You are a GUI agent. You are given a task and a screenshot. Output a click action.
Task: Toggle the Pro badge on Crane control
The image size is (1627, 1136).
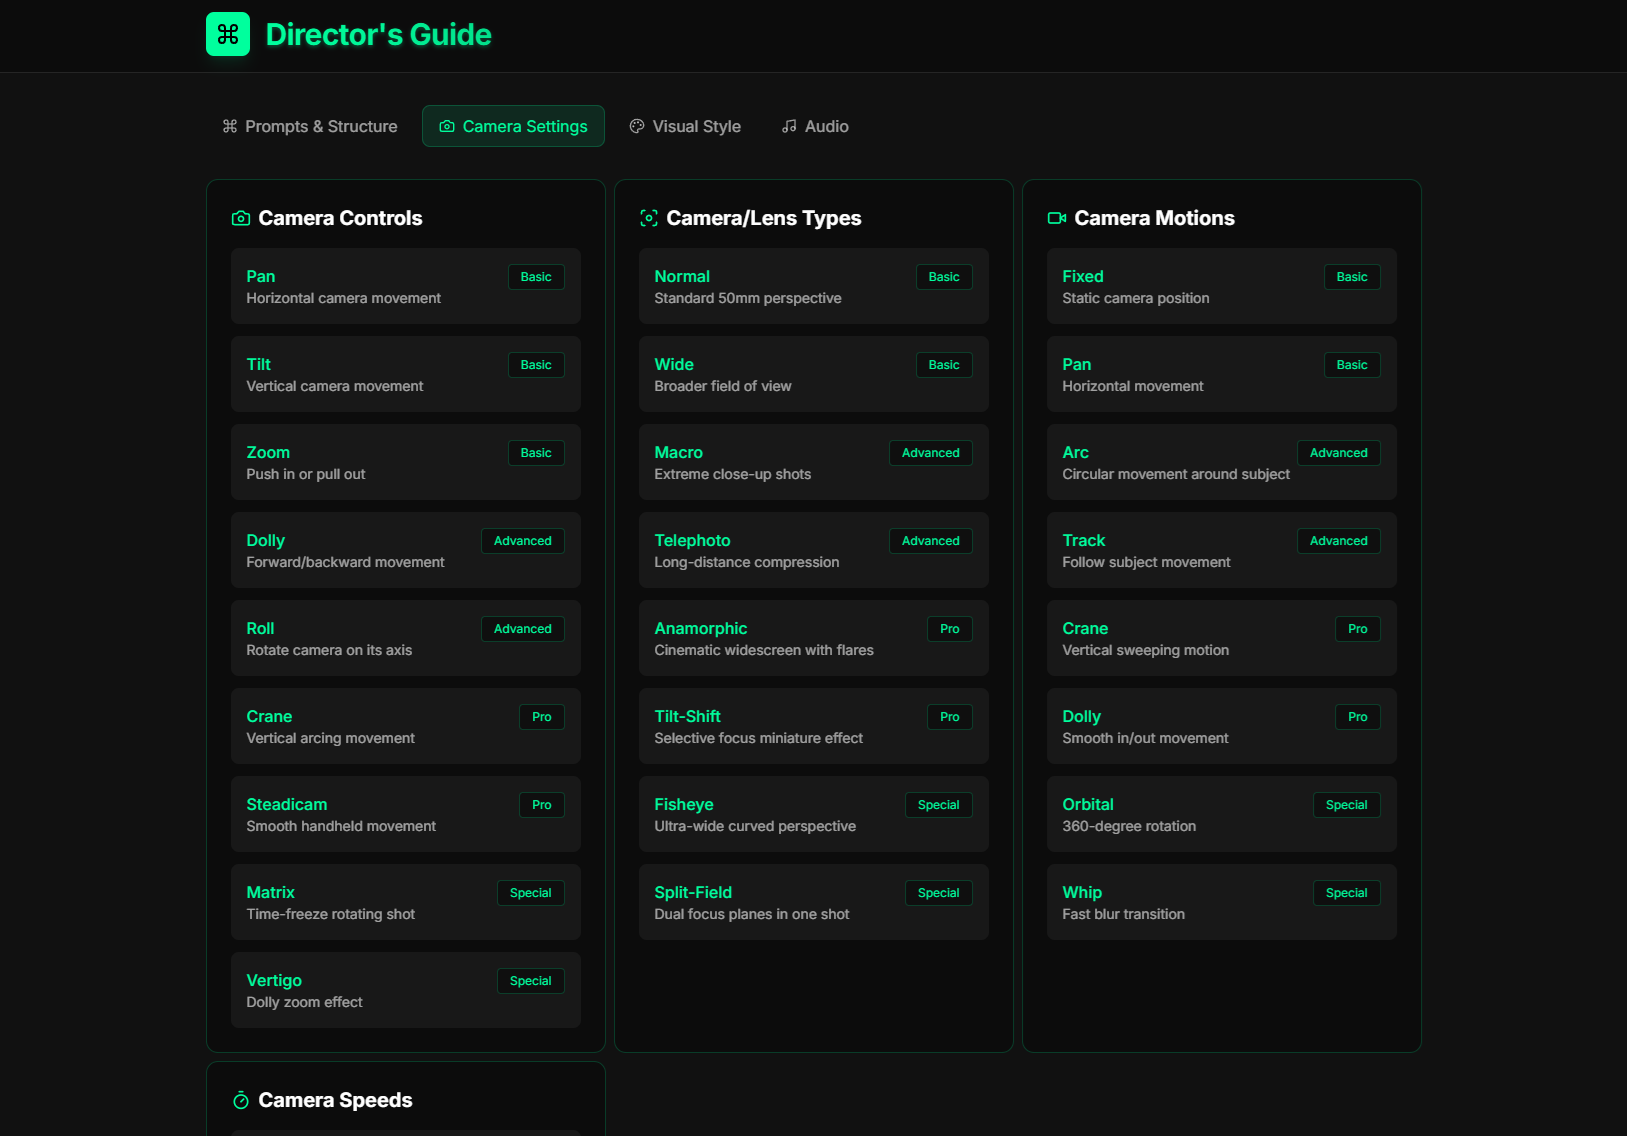pyautogui.click(x=541, y=716)
